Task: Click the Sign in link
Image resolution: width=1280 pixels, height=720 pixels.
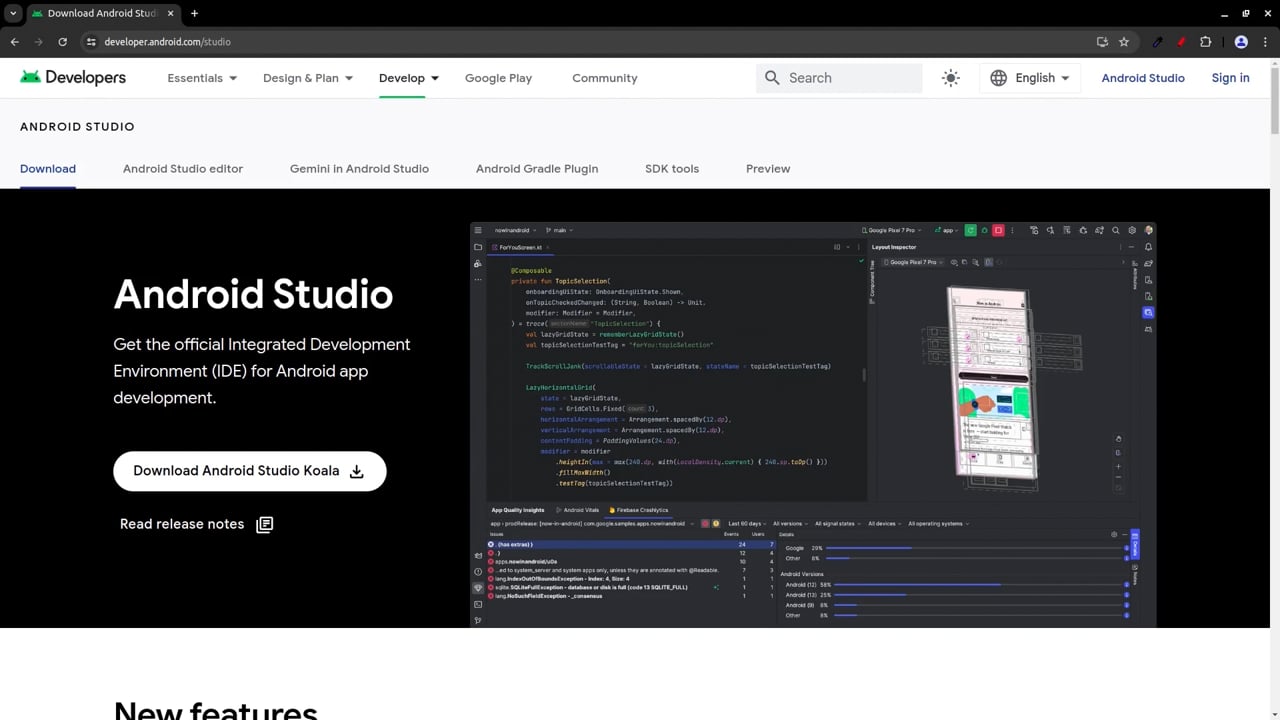Action: pyautogui.click(x=1230, y=78)
